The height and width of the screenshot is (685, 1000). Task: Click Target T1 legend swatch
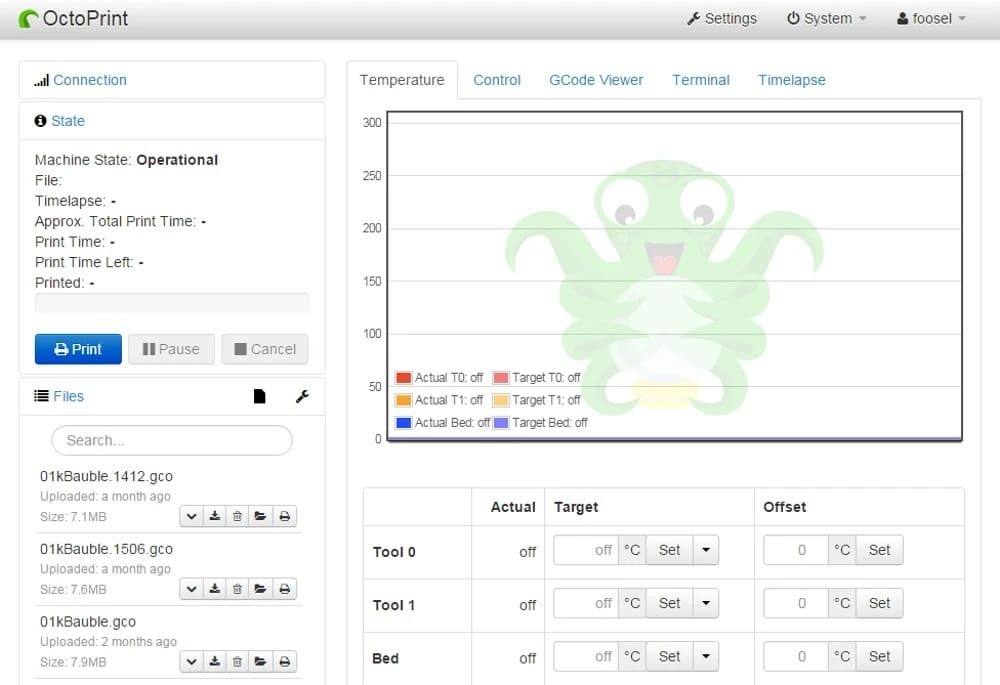(x=501, y=401)
